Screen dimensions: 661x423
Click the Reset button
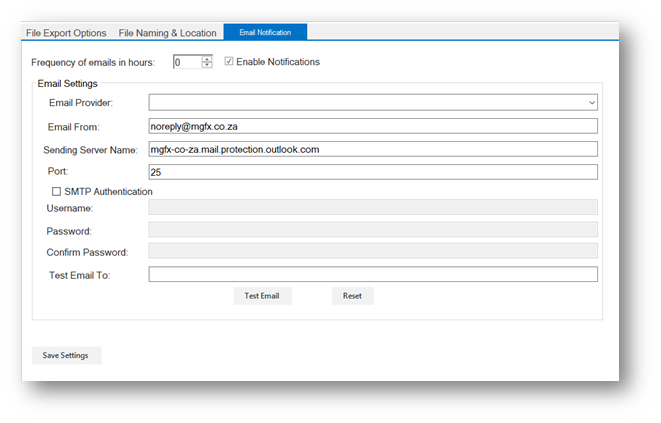pyautogui.click(x=352, y=296)
